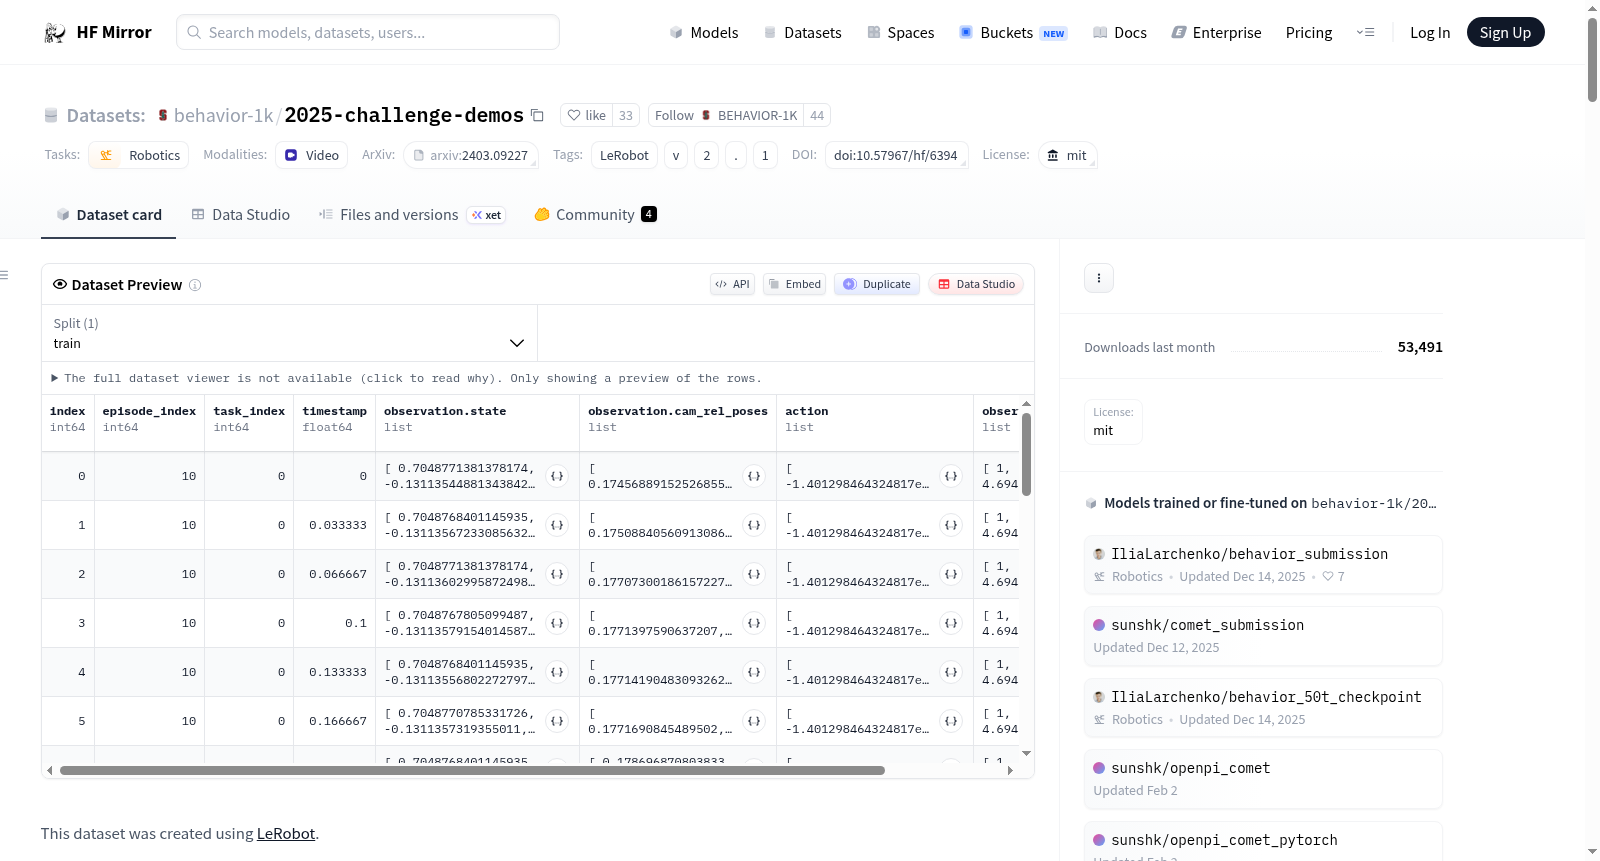Image resolution: width=1600 pixels, height=861 pixels.
Task: Expand observation.state JSON in row 5
Action: pos(558,721)
